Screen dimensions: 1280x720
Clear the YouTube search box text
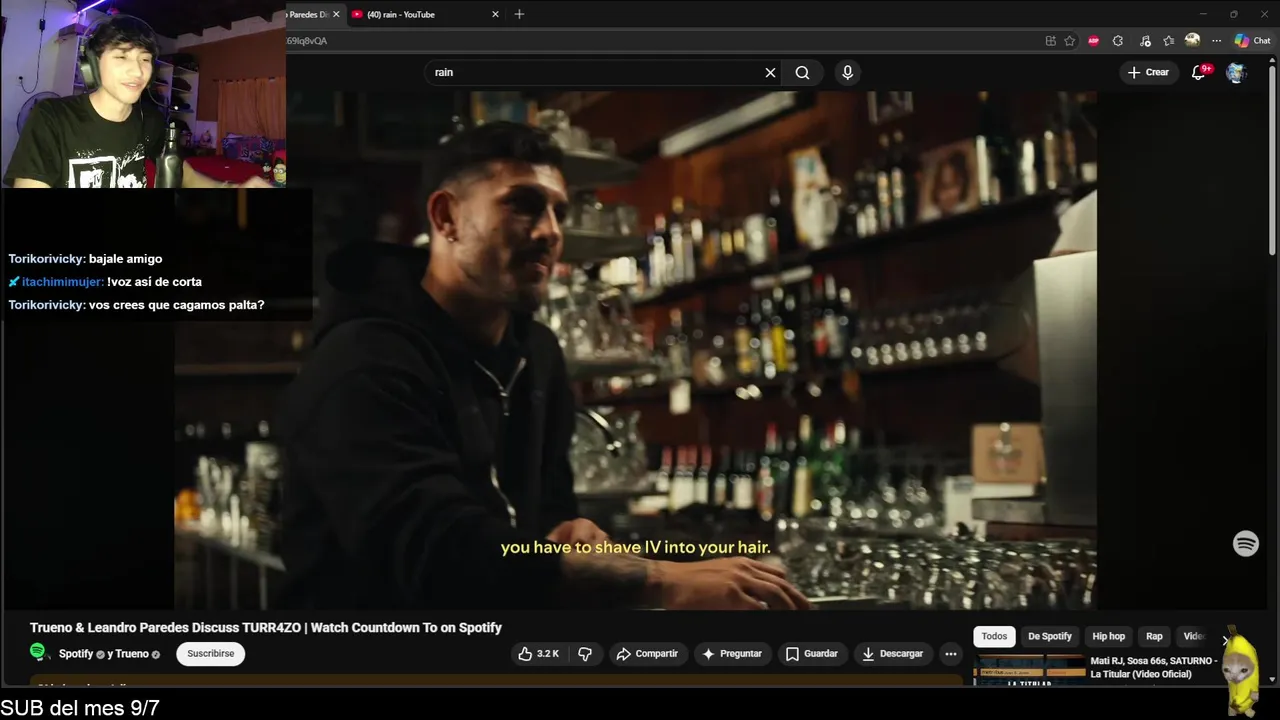(770, 72)
